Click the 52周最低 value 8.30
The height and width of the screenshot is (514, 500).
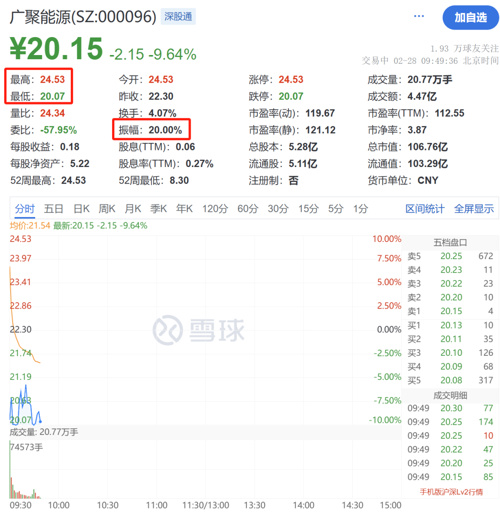click(179, 181)
